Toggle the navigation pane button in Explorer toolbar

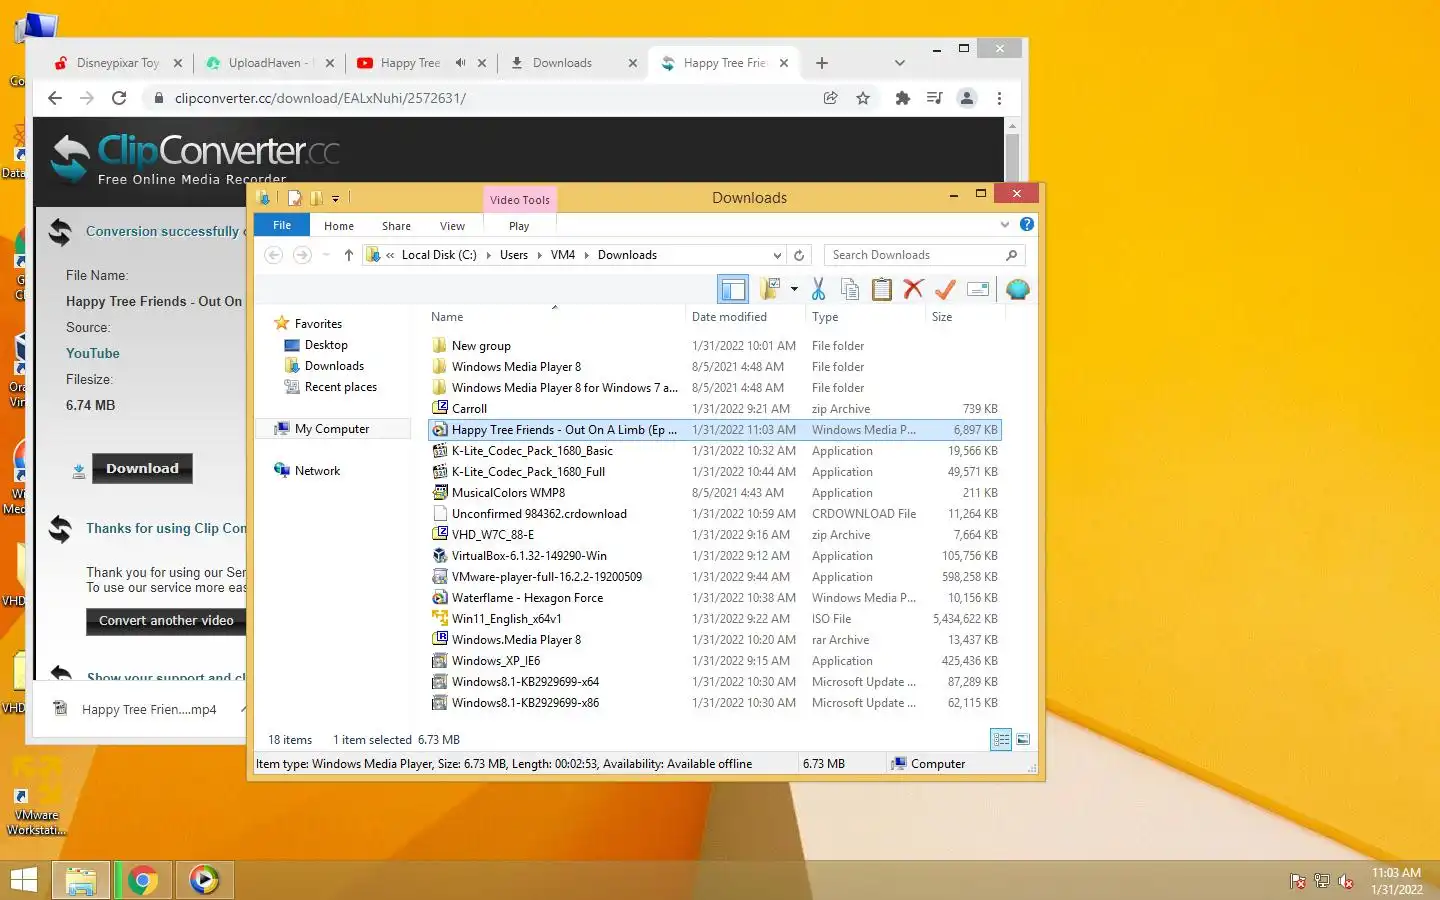733,289
